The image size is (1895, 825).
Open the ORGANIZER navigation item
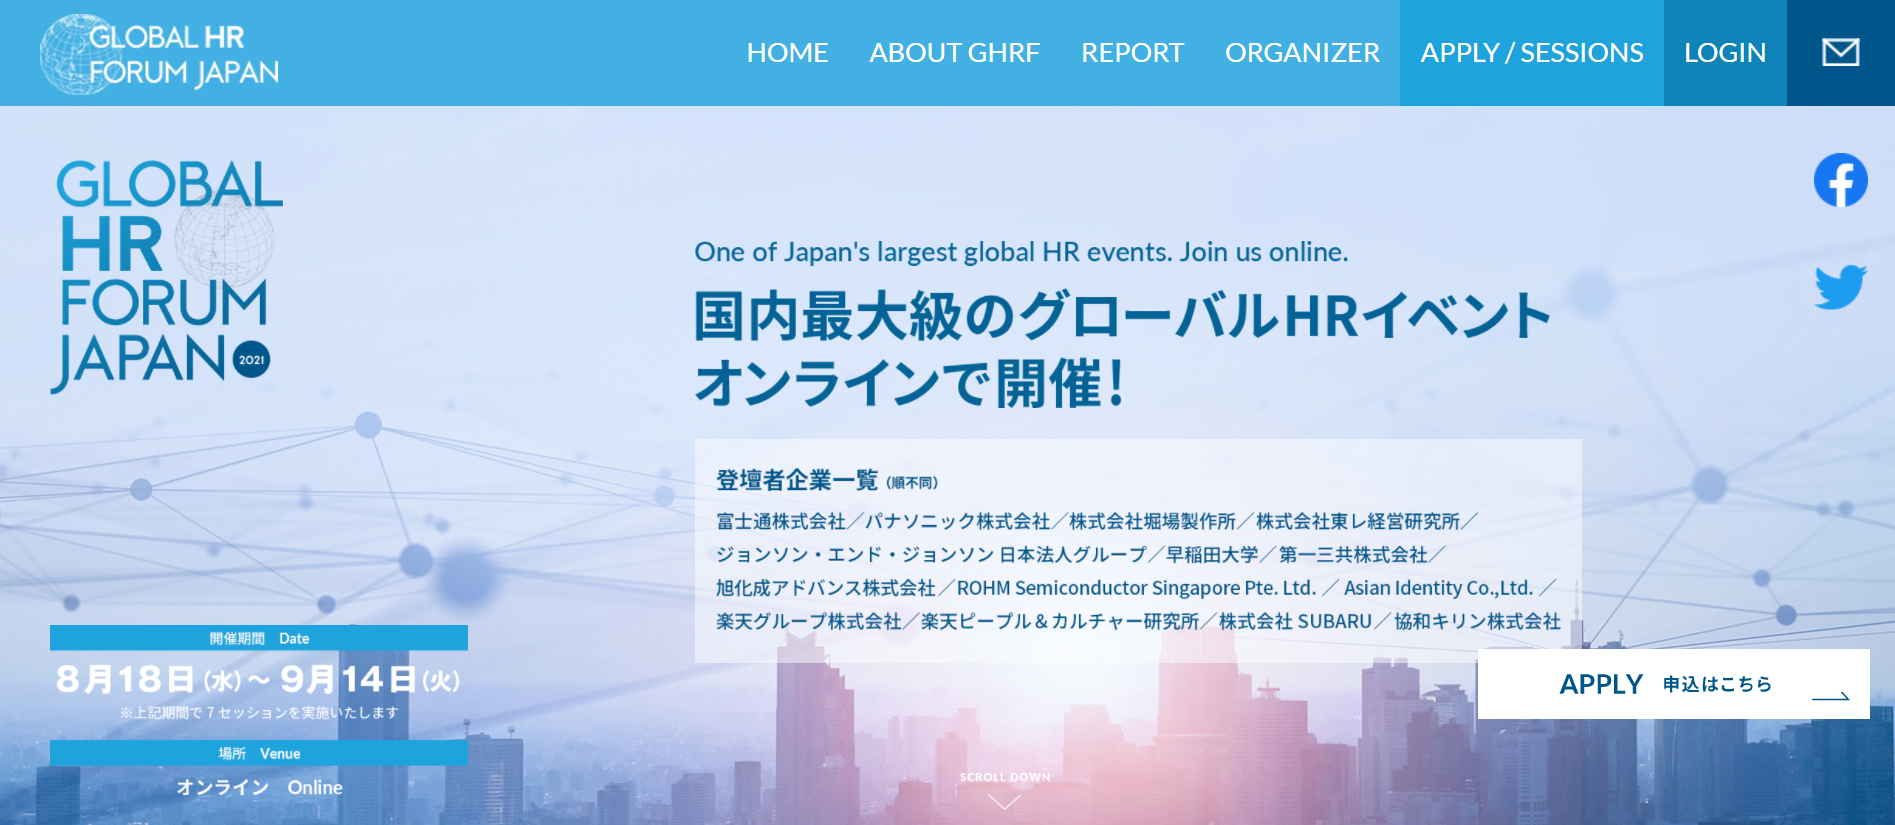(x=1302, y=53)
